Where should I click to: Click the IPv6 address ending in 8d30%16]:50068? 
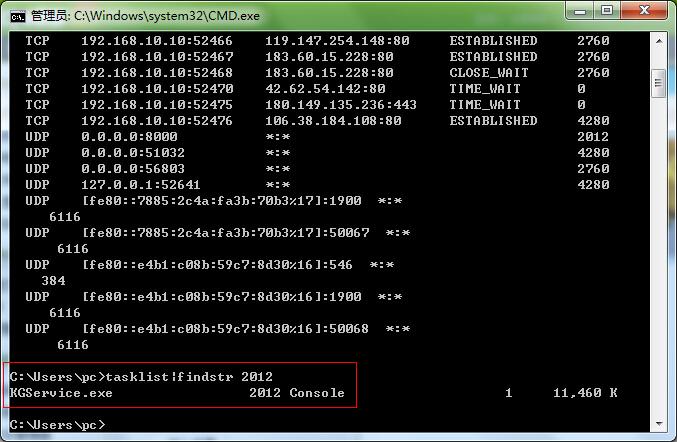[x=225, y=329]
